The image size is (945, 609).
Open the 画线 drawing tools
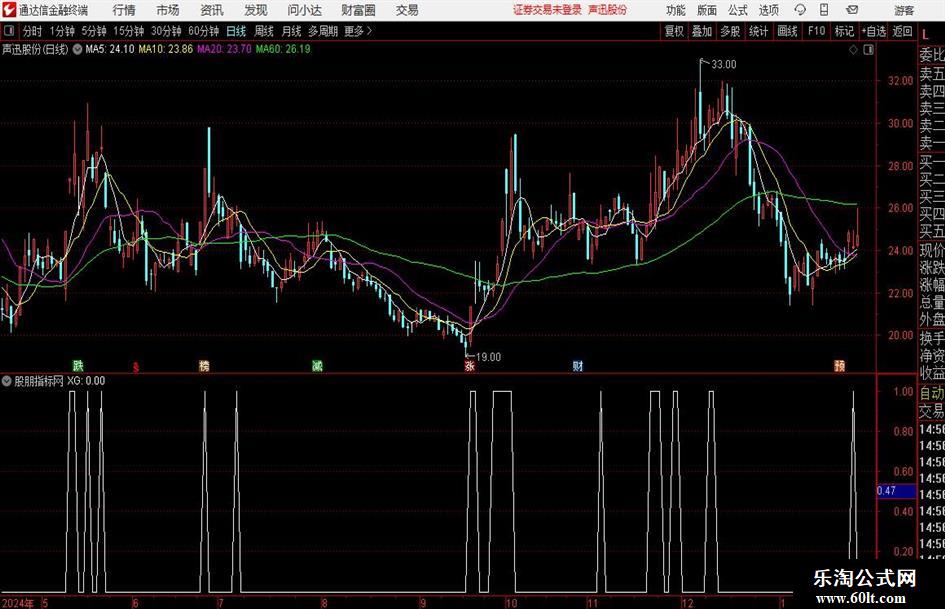pyautogui.click(x=787, y=31)
